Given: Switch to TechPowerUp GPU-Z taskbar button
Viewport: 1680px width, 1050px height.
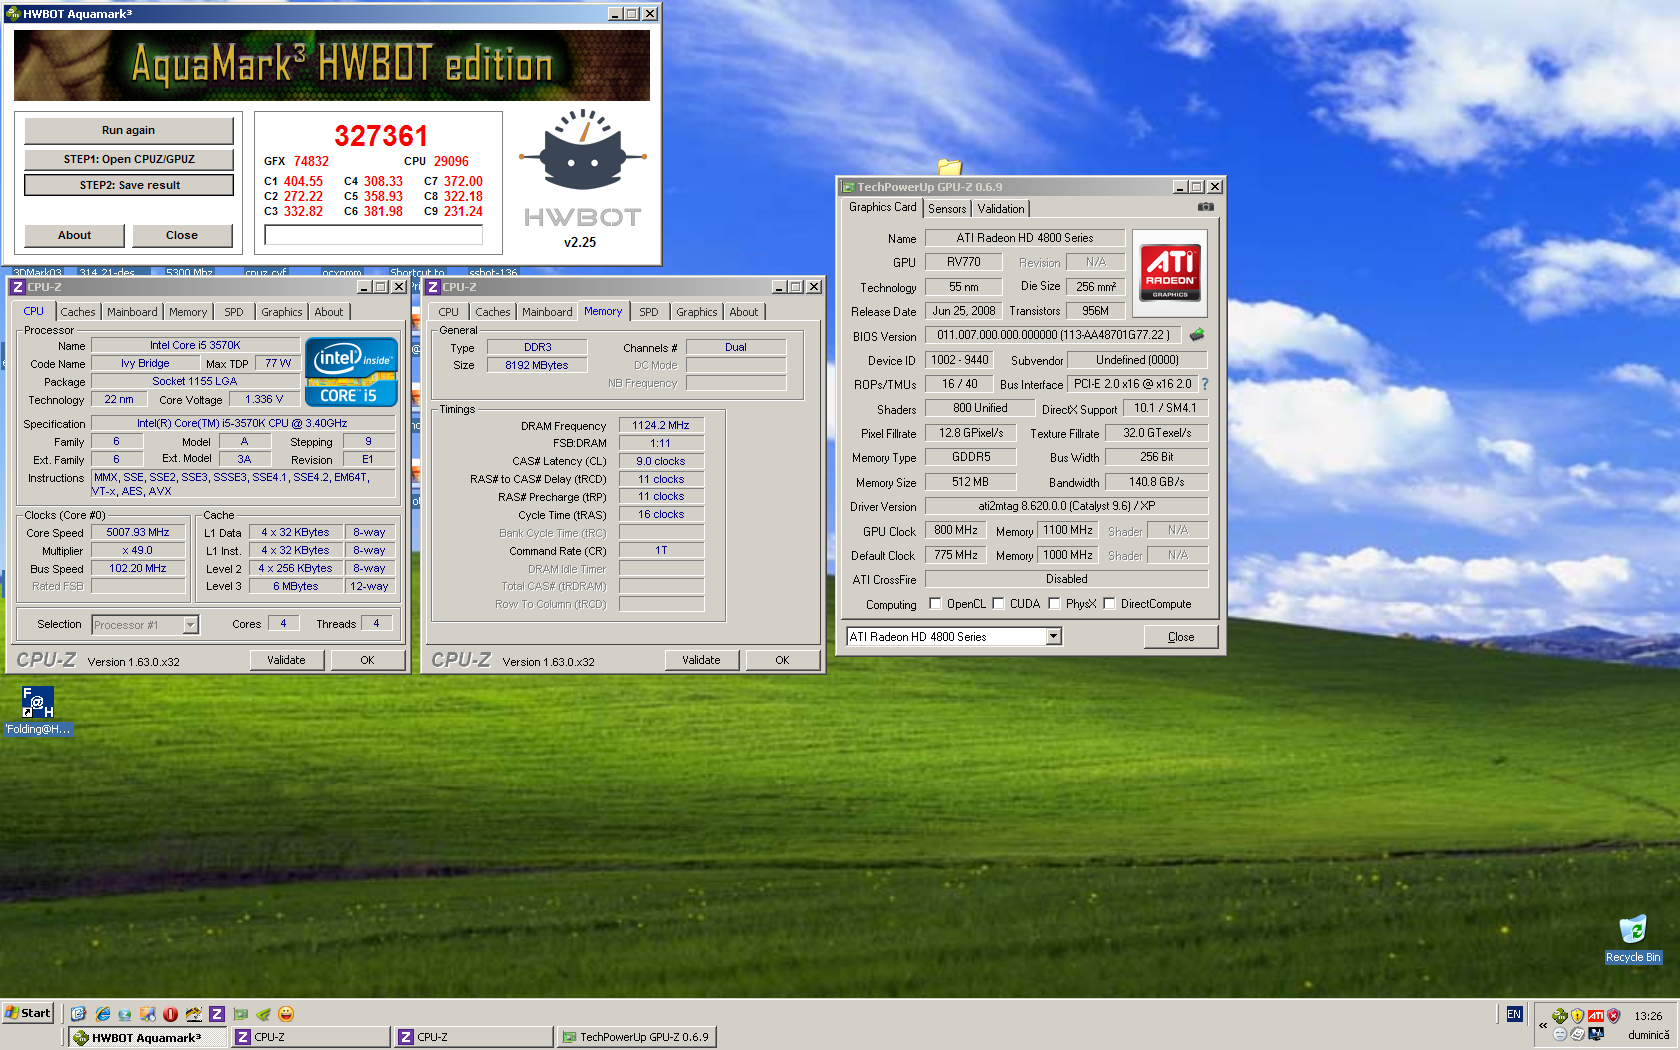Looking at the screenshot, I should pyautogui.click(x=636, y=1037).
